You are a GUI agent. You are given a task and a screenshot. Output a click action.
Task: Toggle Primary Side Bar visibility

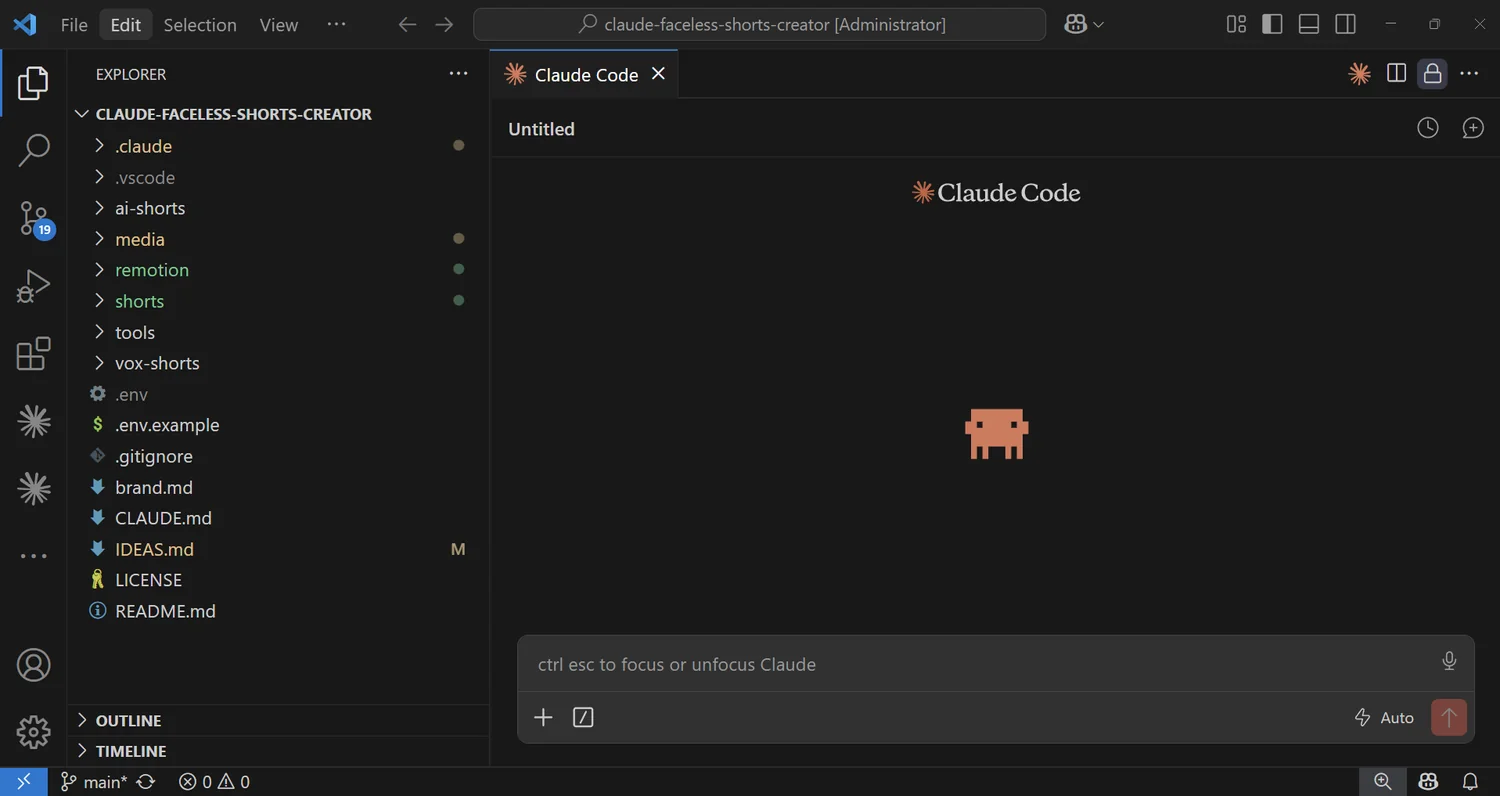[1272, 24]
